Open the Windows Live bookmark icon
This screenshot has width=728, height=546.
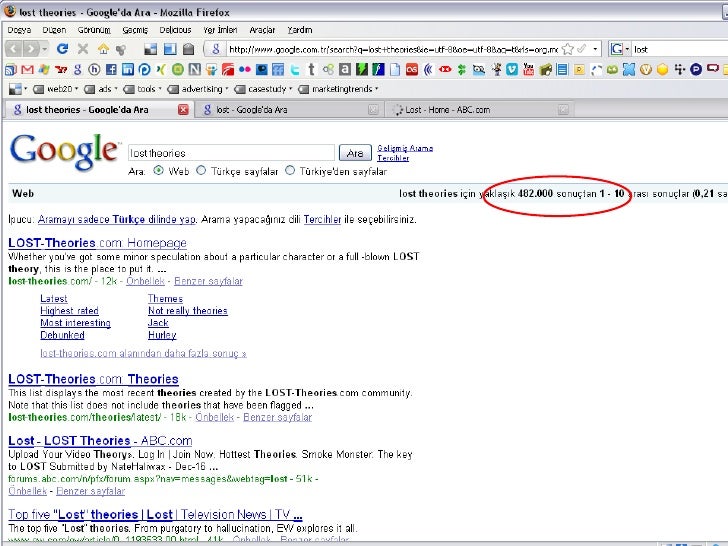[x=44, y=70]
